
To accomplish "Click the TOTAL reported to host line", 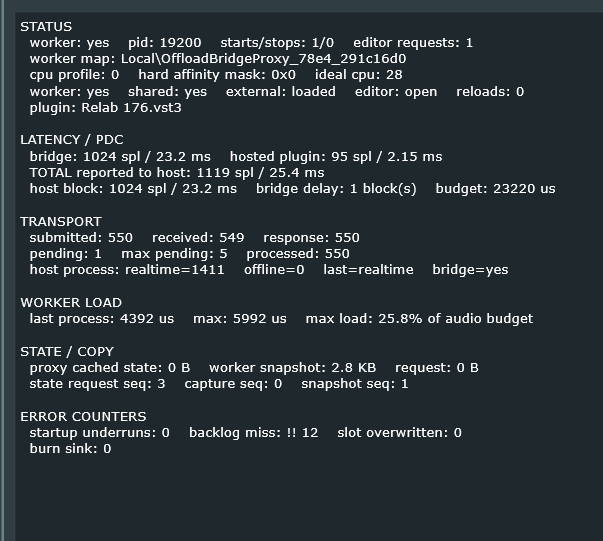I will point(177,173).
